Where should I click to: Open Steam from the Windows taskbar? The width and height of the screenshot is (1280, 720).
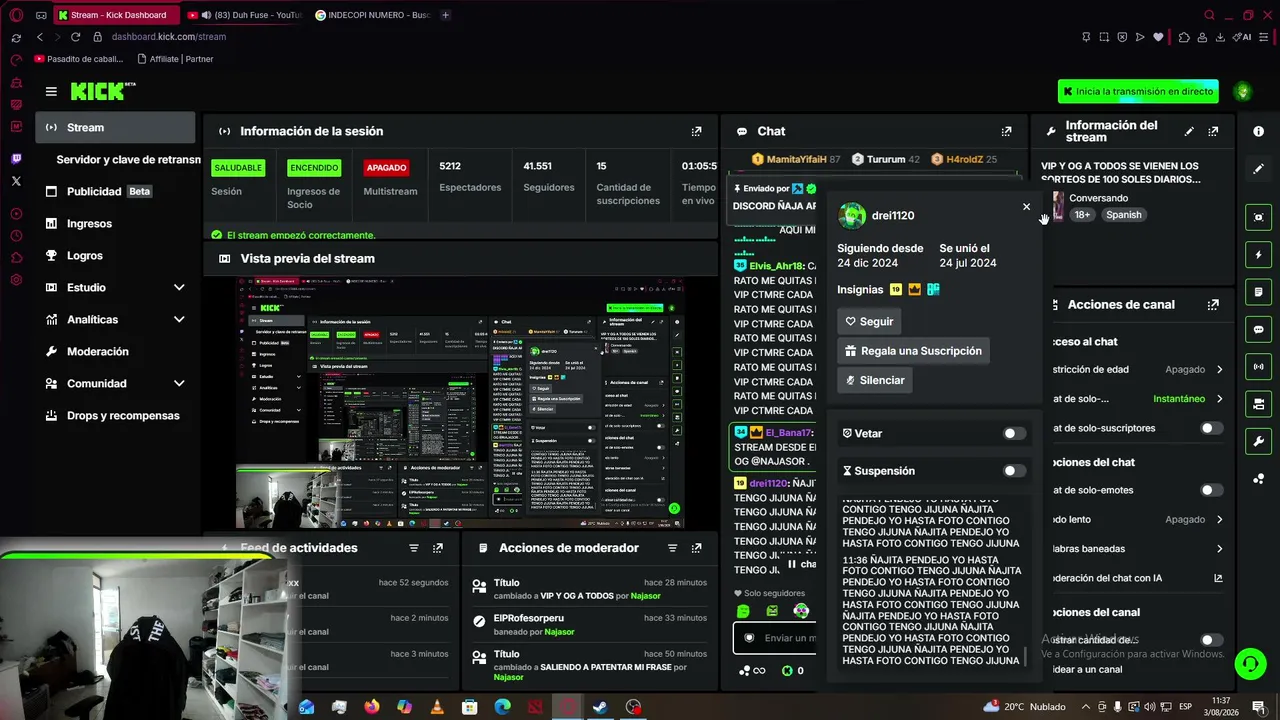pyautogui.click(x=600, y=707)
